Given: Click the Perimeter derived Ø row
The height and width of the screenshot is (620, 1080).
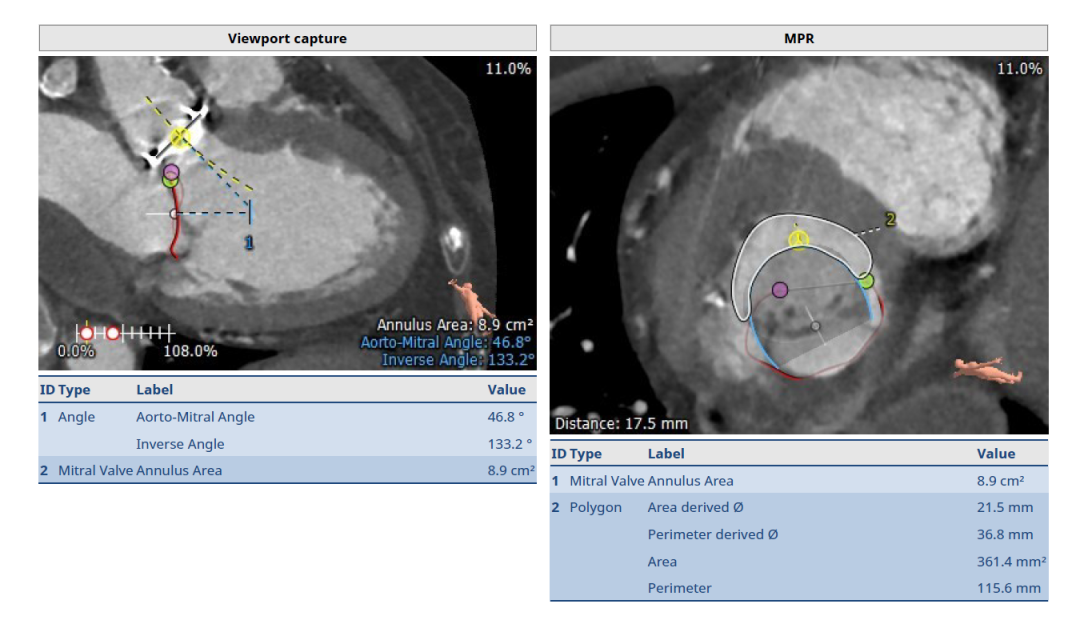Looking at the screenshot, I should 798,535.
